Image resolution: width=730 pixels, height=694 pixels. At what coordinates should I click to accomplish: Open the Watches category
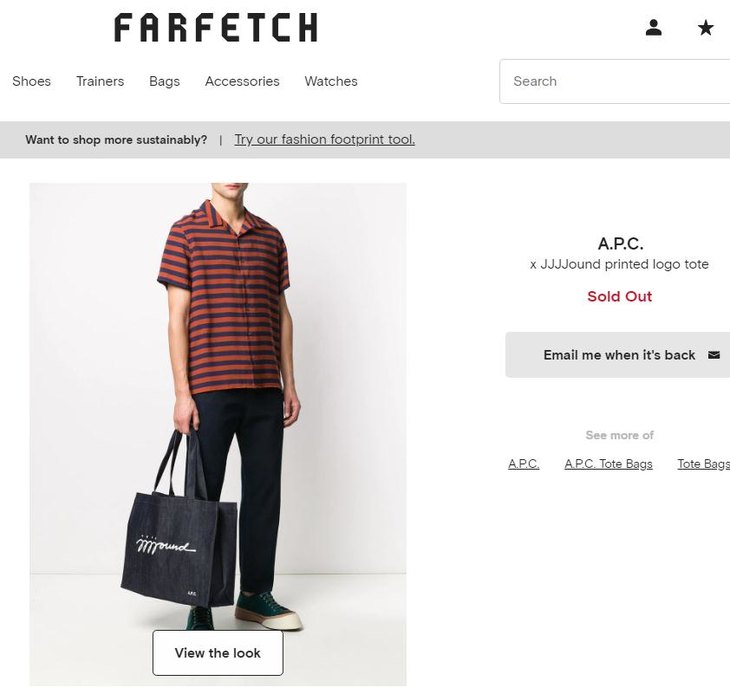coord(331,81)
